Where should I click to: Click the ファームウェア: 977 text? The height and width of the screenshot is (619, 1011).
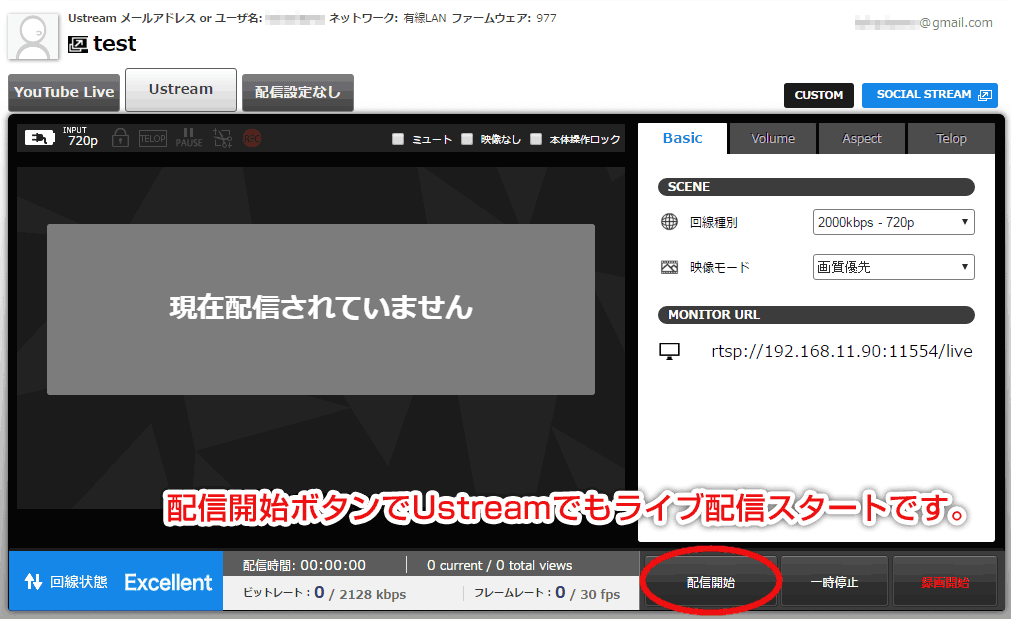click(504, 18)
